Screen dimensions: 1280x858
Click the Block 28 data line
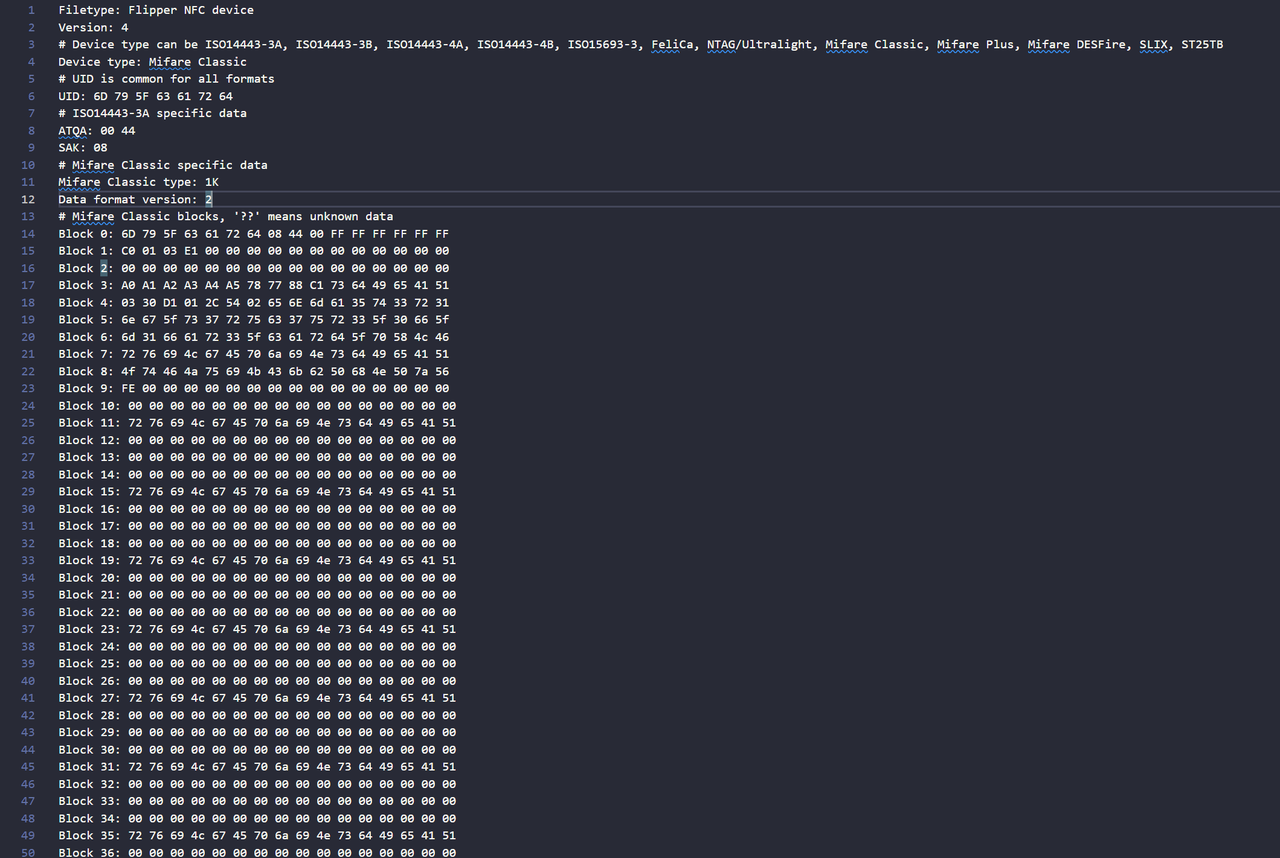pos(257,715)
